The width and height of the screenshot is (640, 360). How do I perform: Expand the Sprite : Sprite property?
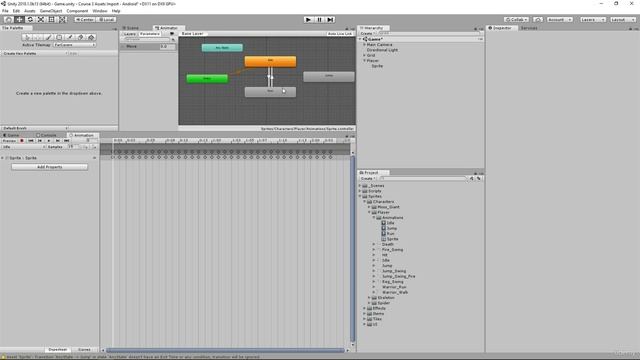click(x=3, y=158)
